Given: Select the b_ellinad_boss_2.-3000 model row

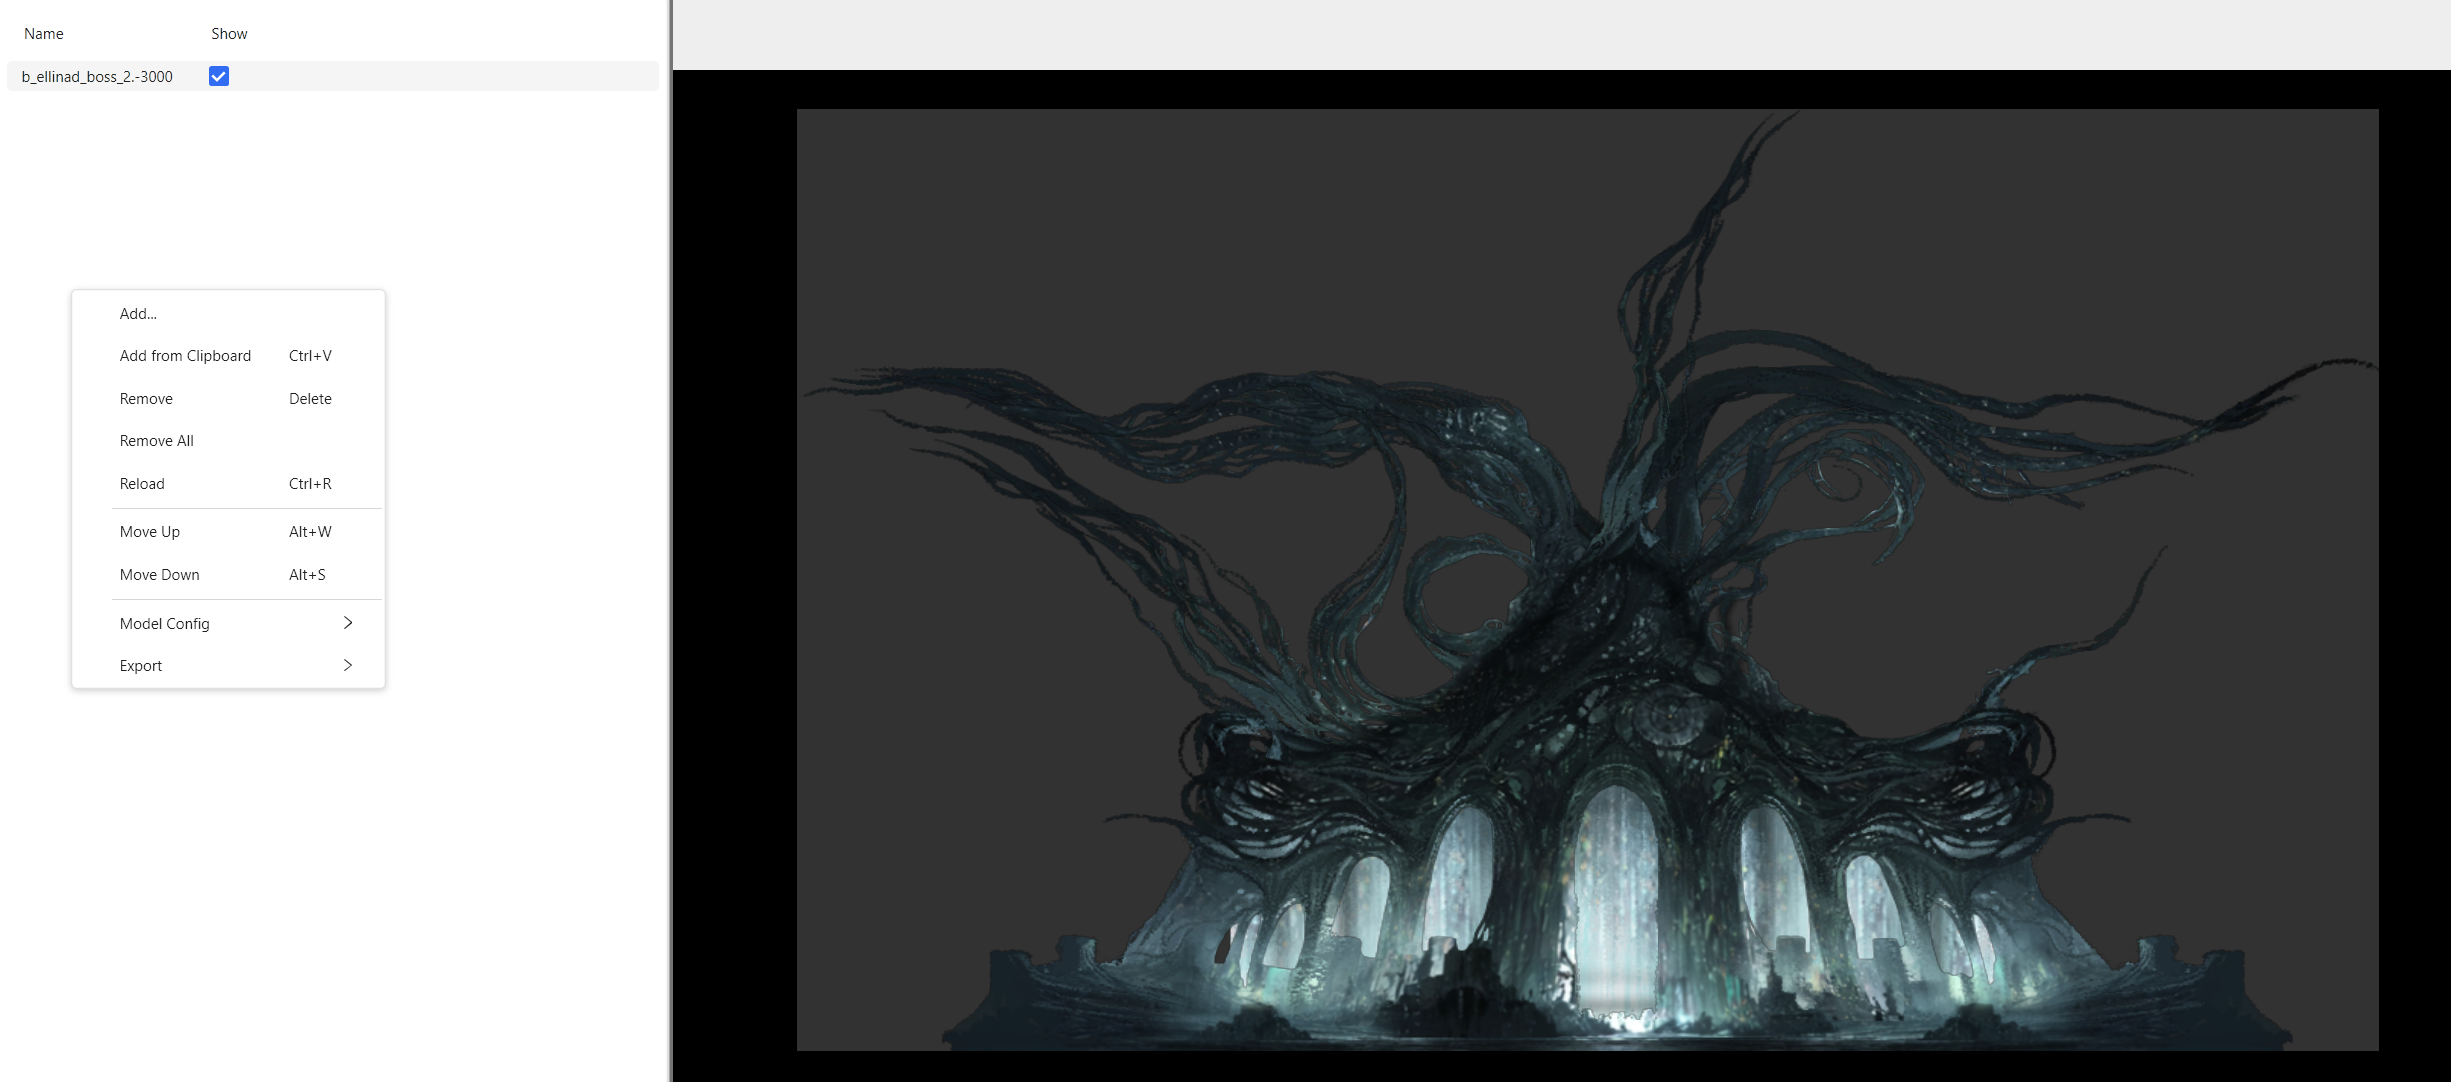Looking at the screenshot, I should (333, 76).
